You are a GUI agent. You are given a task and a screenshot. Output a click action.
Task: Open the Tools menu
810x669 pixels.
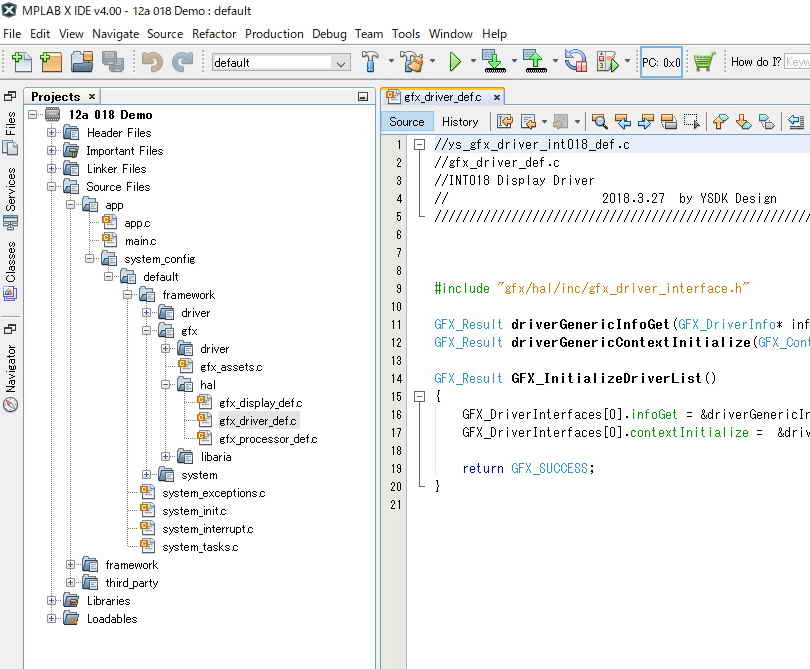click(x=406, y=34)
